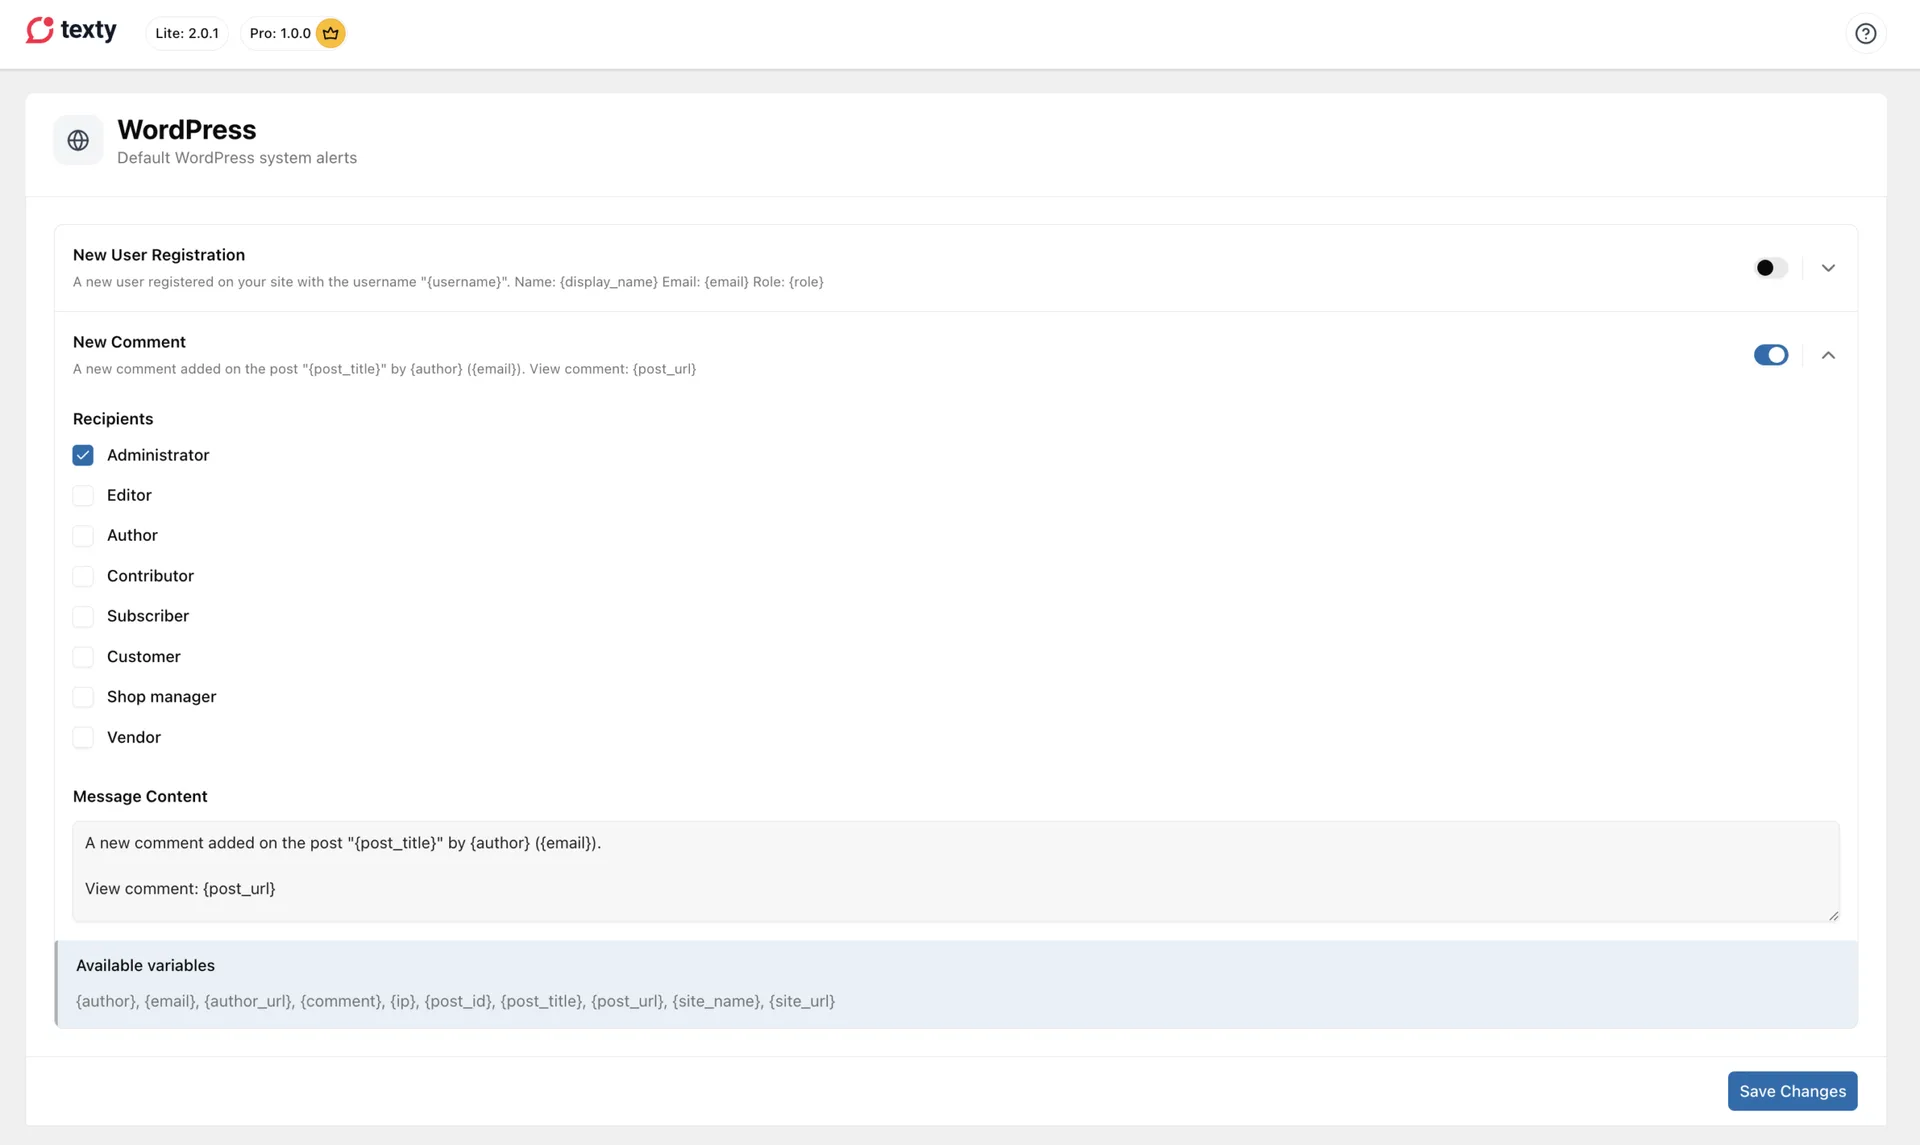Click the Lite: 2.0.1 version badge

187,33
